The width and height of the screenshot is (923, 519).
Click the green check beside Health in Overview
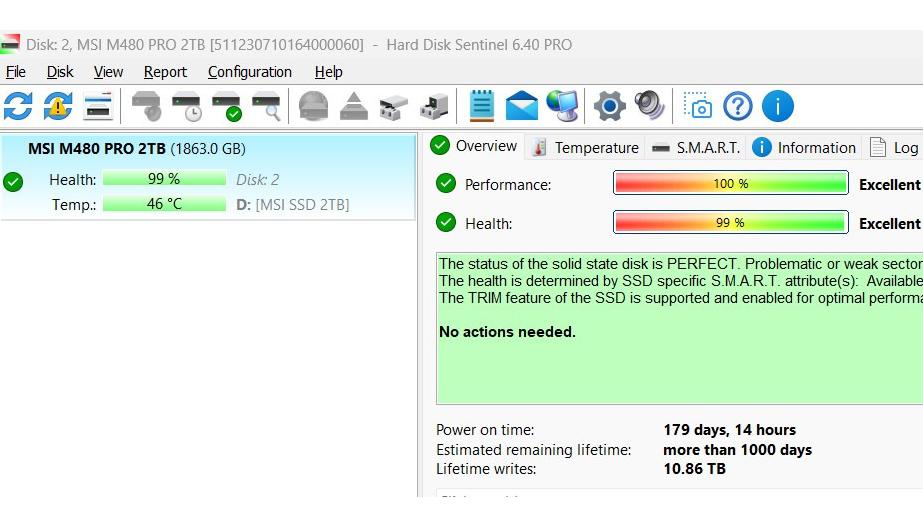pyautogui.click(x=446, y=222)
